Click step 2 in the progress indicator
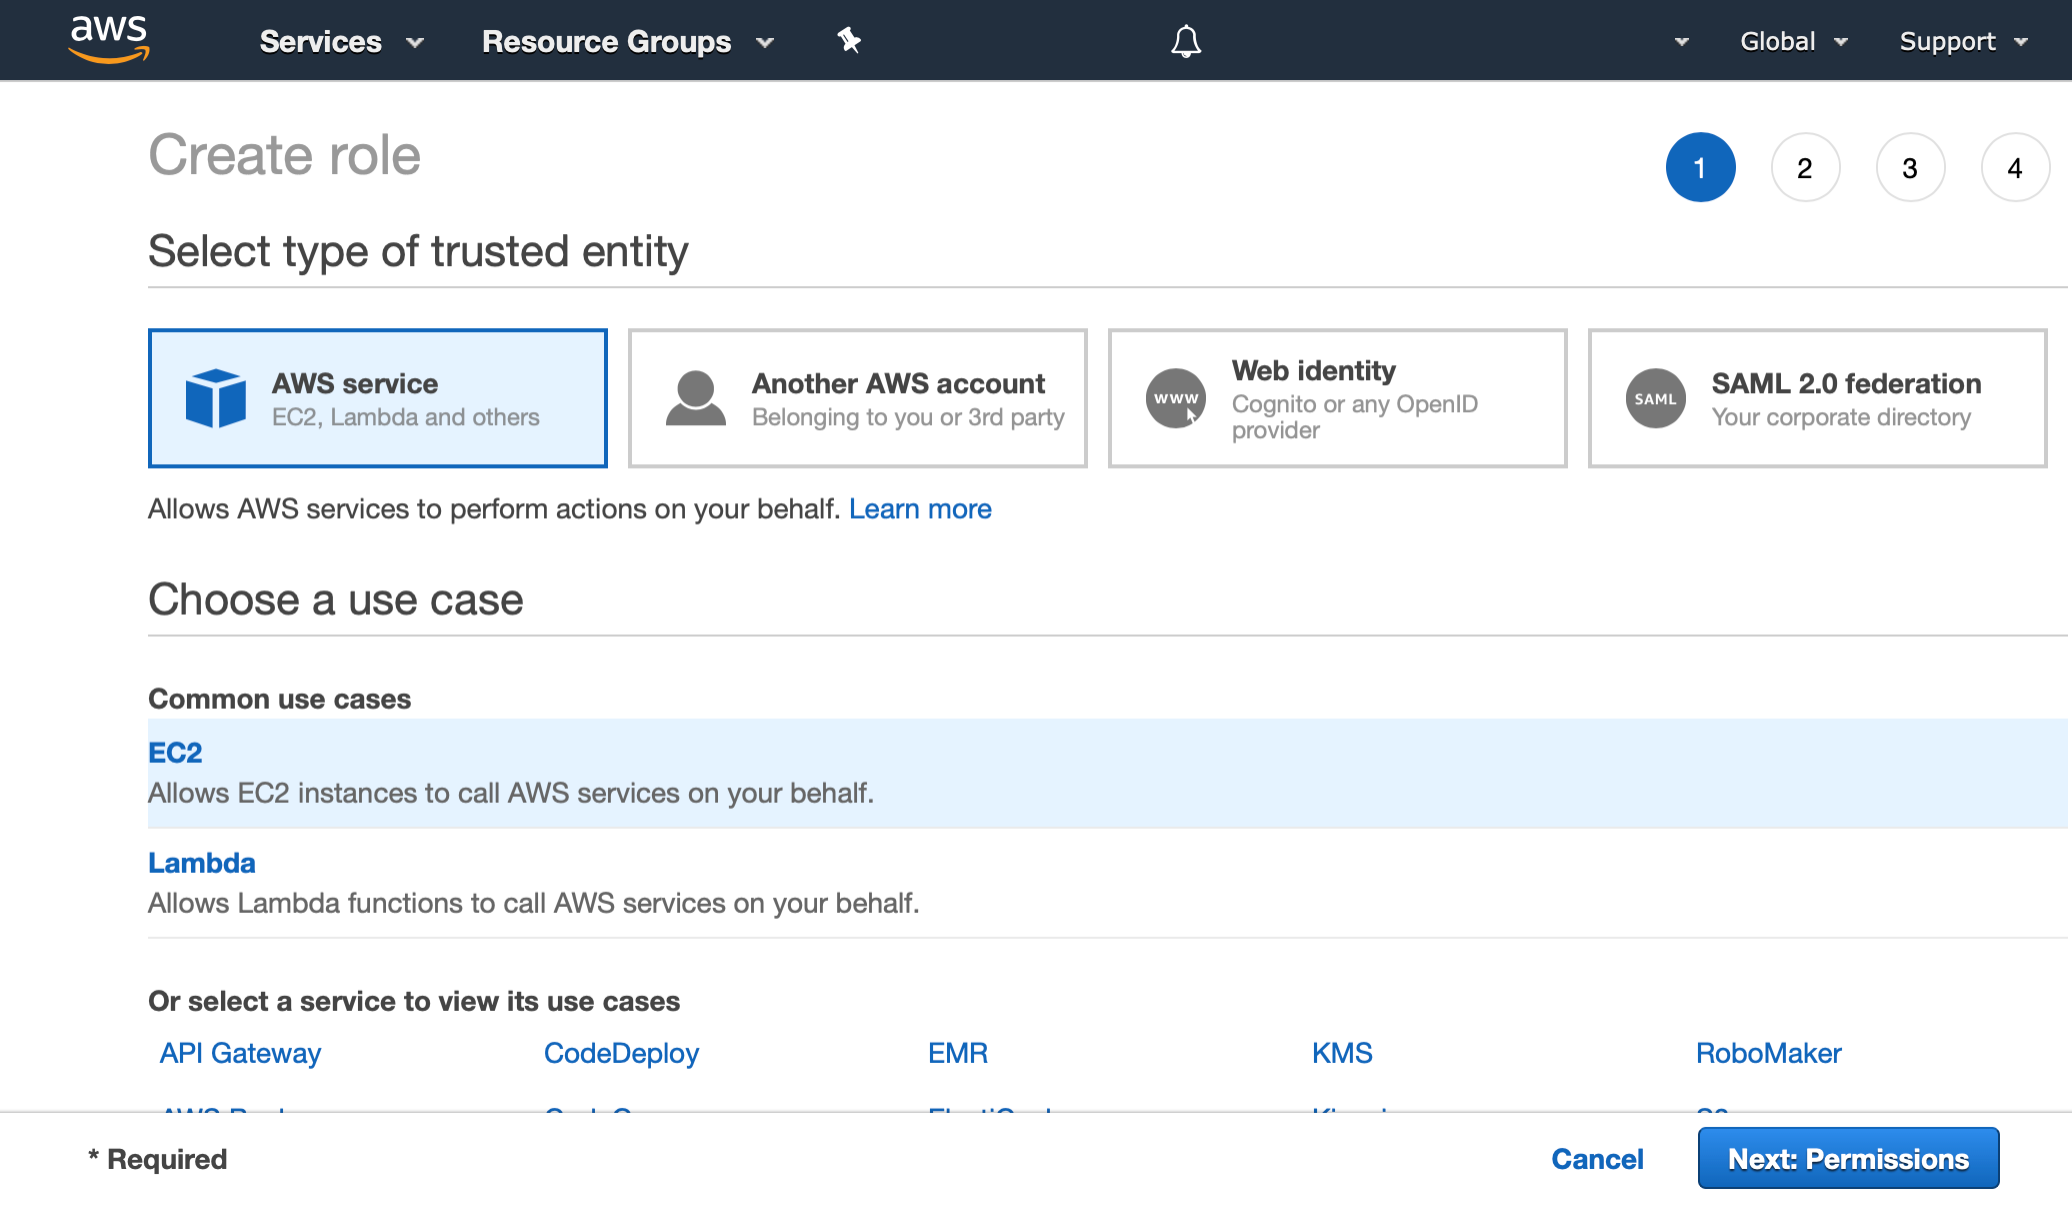 tap(1806, 167)
